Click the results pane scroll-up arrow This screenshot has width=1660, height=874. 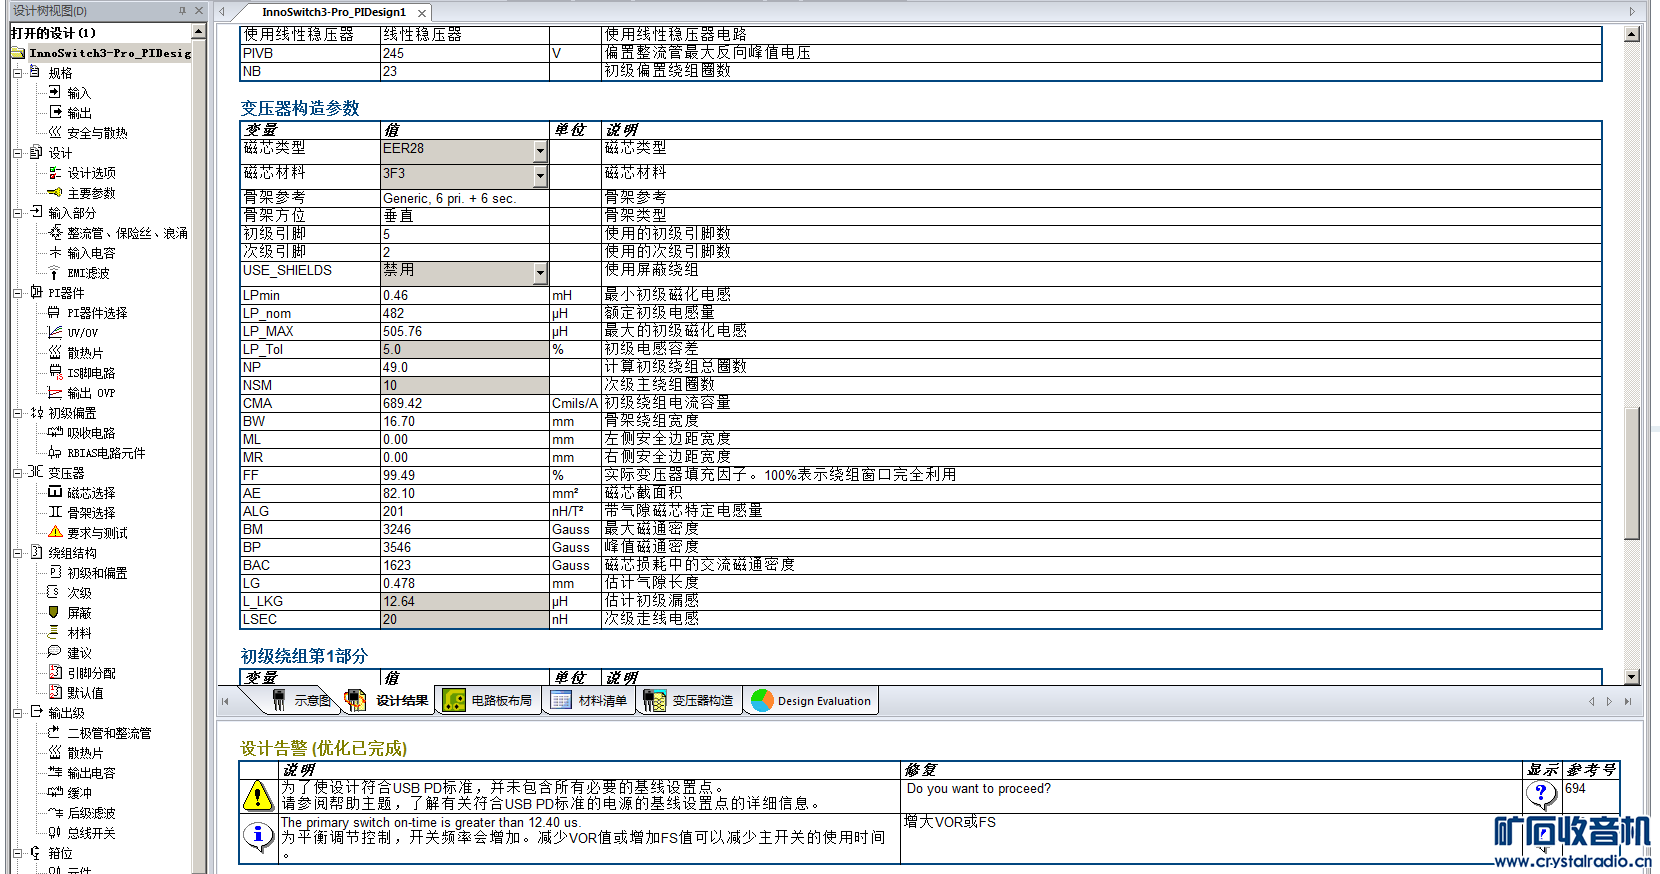(1632, 34)
